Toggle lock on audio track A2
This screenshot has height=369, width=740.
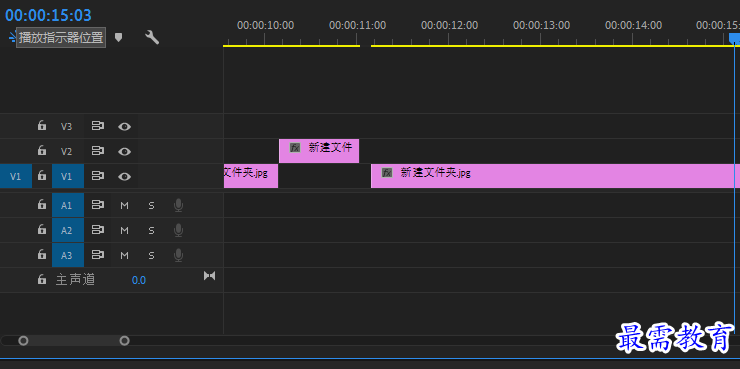(42, 229)
